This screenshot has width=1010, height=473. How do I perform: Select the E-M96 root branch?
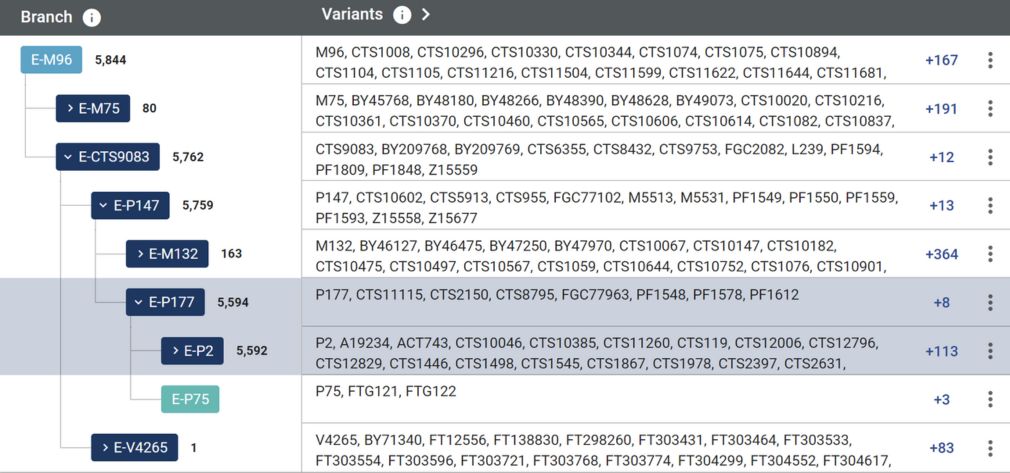(52, 60)
